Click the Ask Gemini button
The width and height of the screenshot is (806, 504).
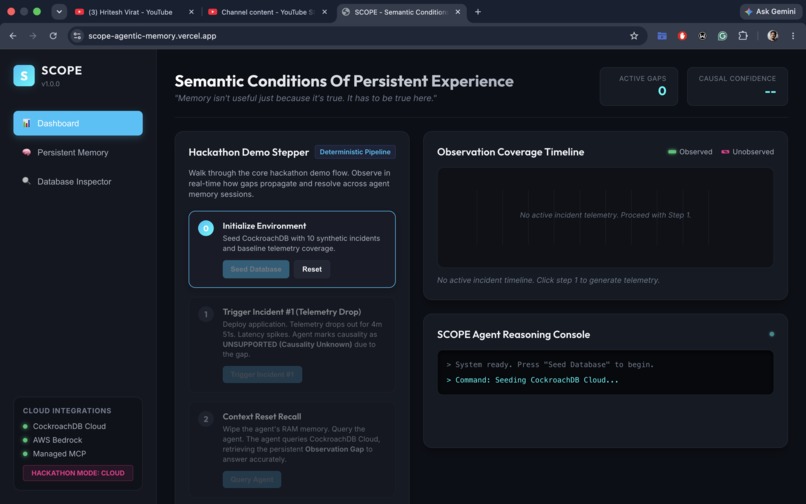coord(770,12)
